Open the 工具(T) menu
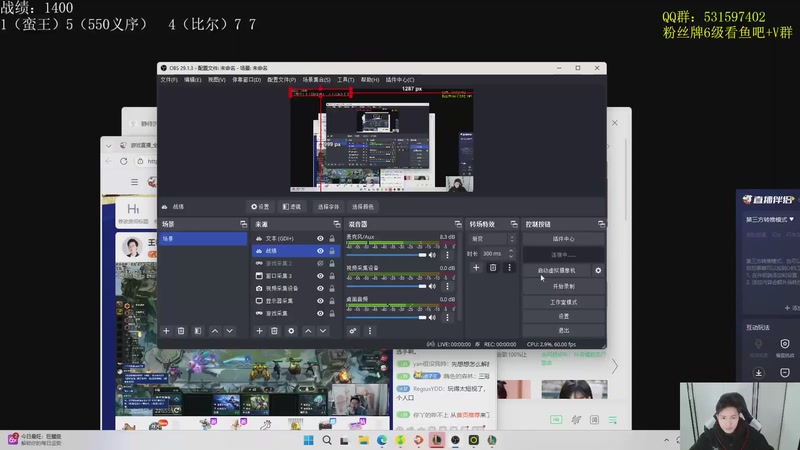Screen dimensions: 800x450 [345, 80]
